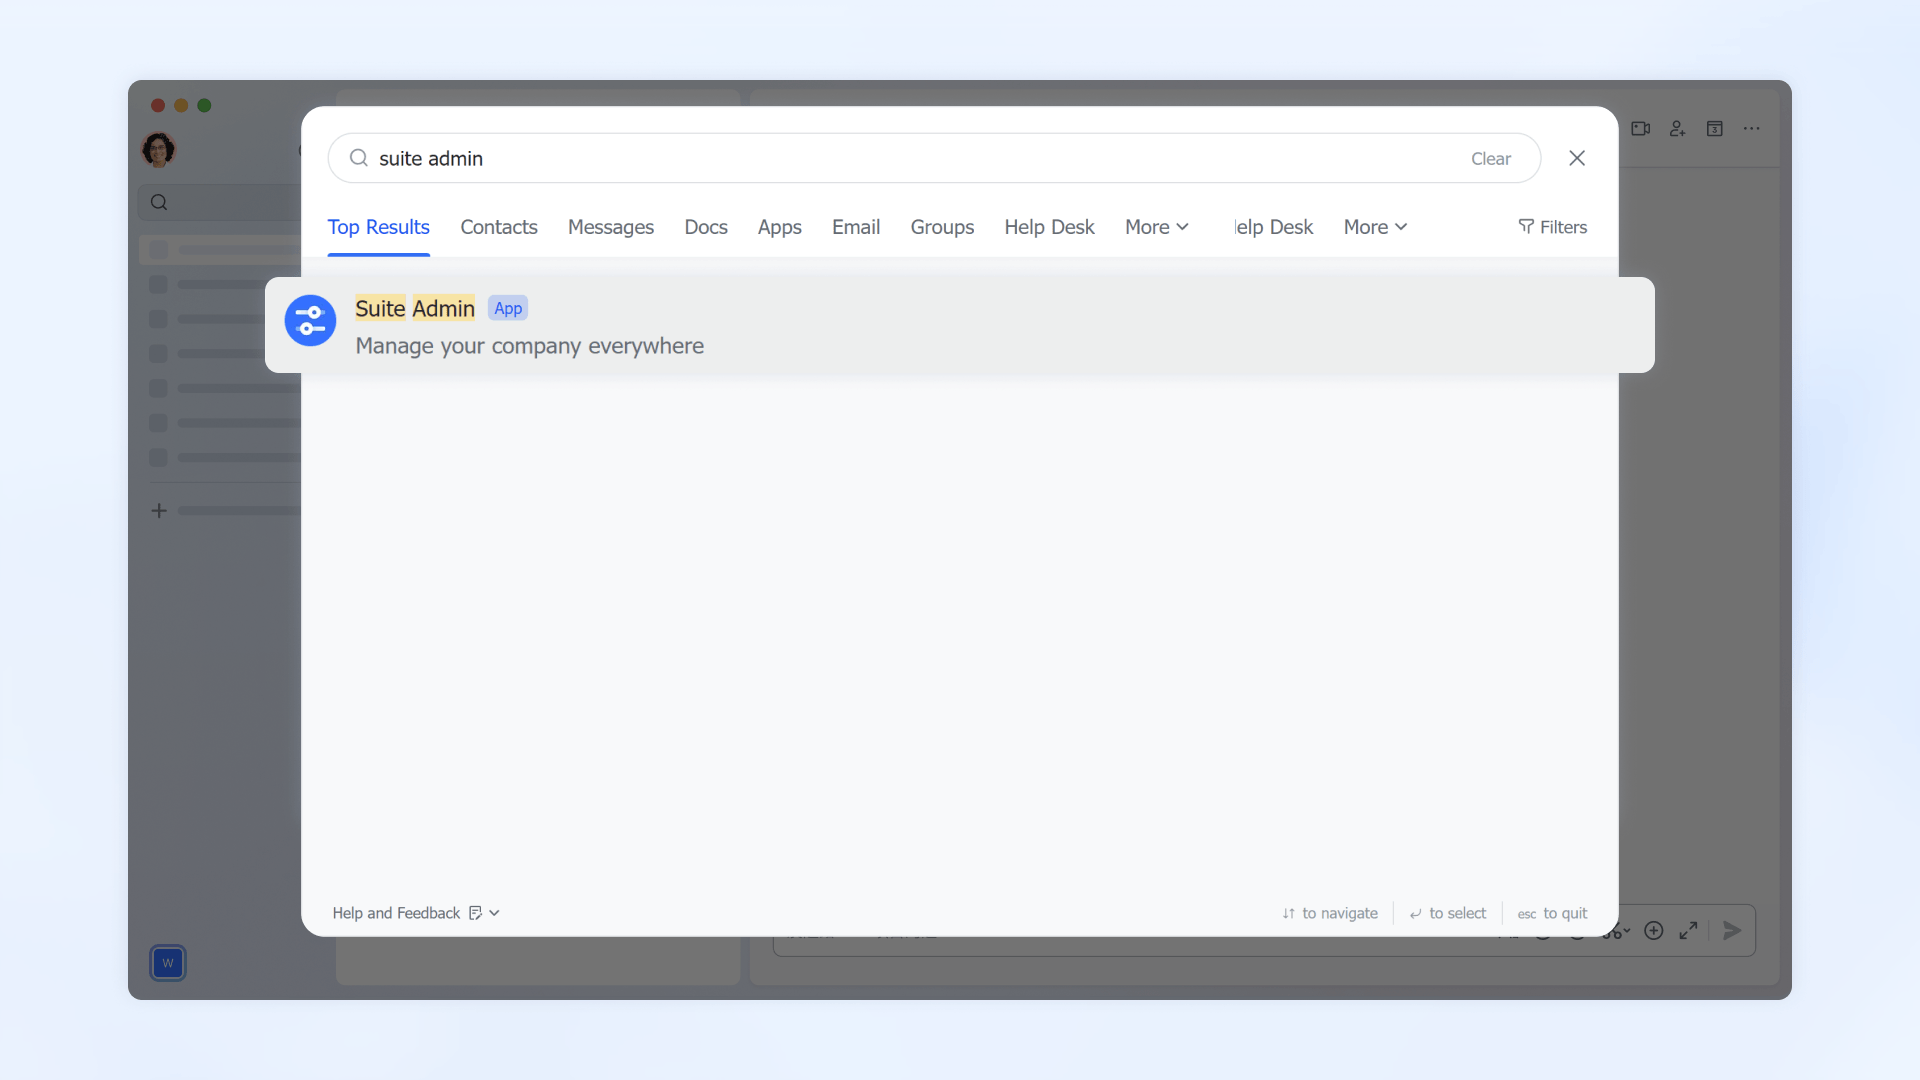
Task: Click the plus icon in the left sidebar
Action: coord(159,510)
